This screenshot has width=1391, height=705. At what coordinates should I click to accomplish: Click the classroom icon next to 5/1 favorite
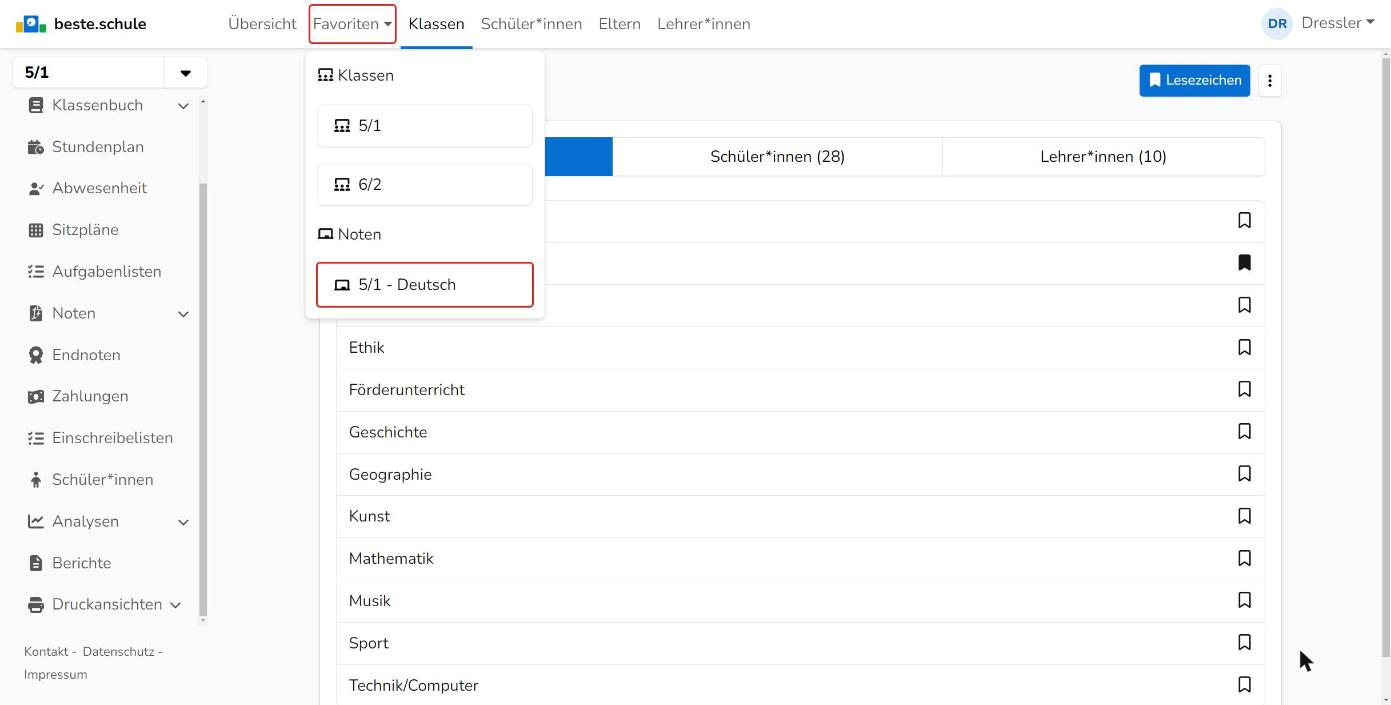click(x=342, y=126)
